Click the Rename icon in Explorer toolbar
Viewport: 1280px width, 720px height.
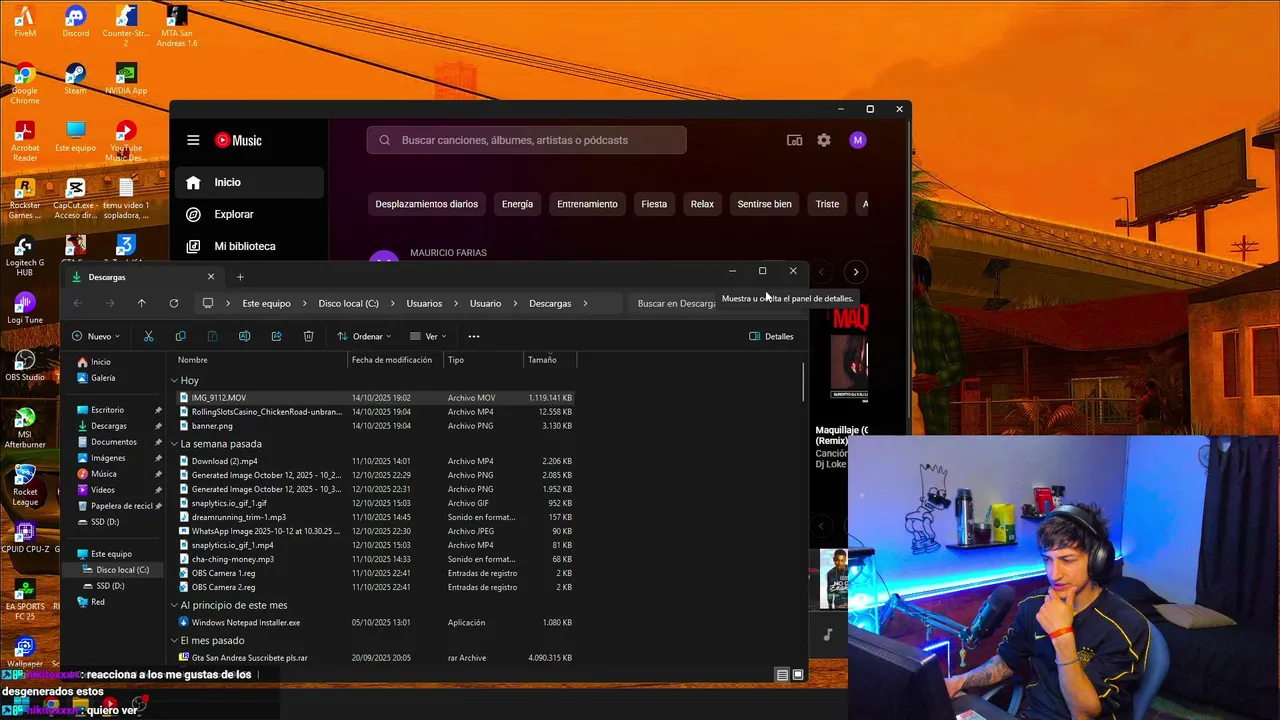(244, 336)
